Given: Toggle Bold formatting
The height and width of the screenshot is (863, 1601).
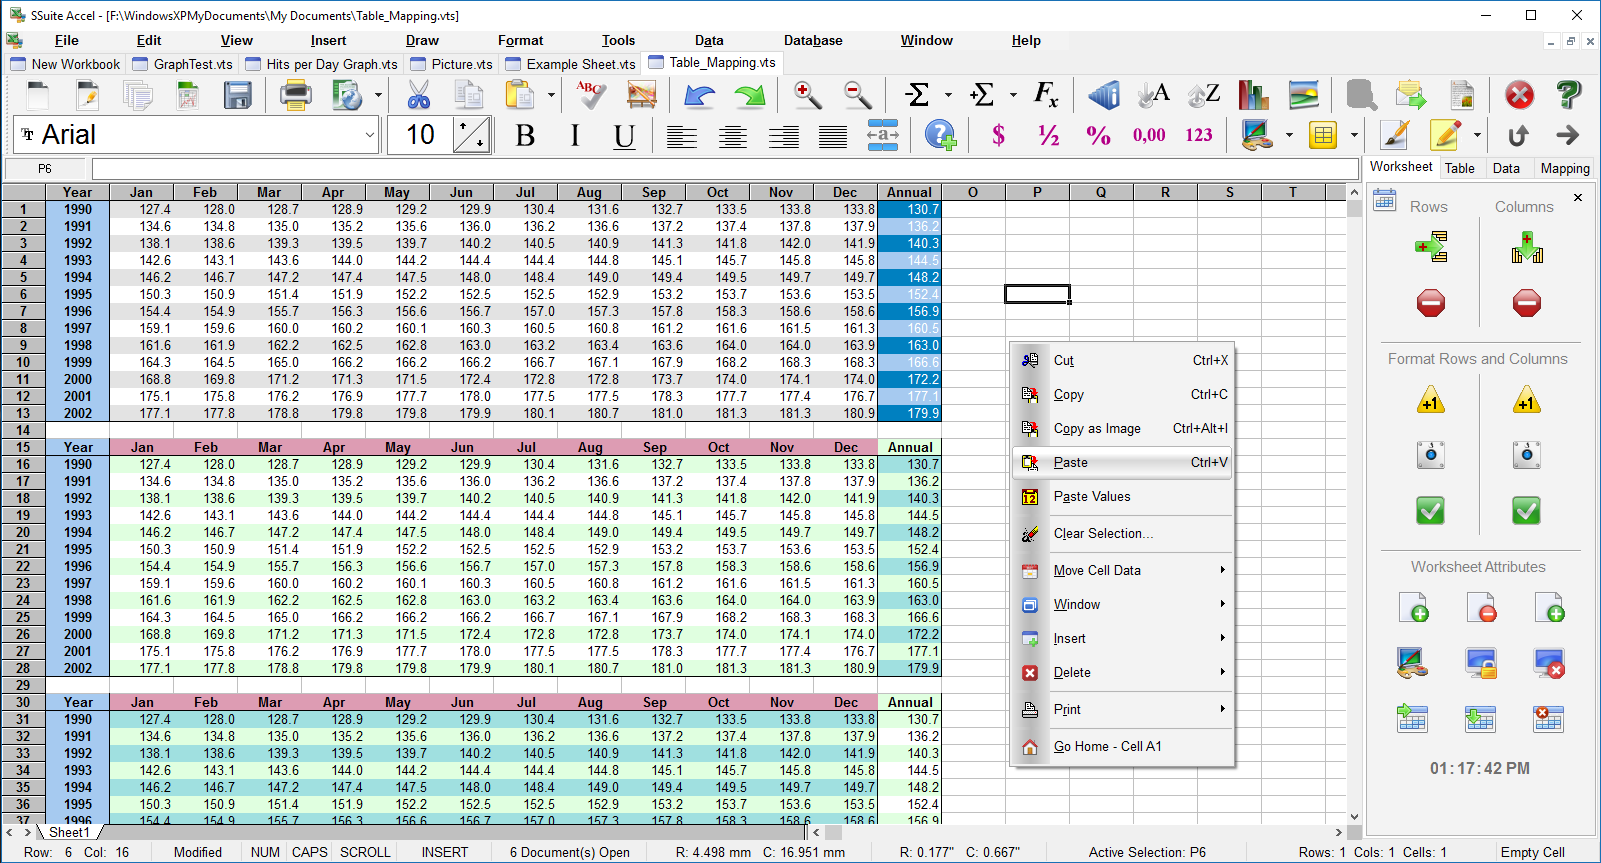Looking at the screenshot, I should 525,135.
